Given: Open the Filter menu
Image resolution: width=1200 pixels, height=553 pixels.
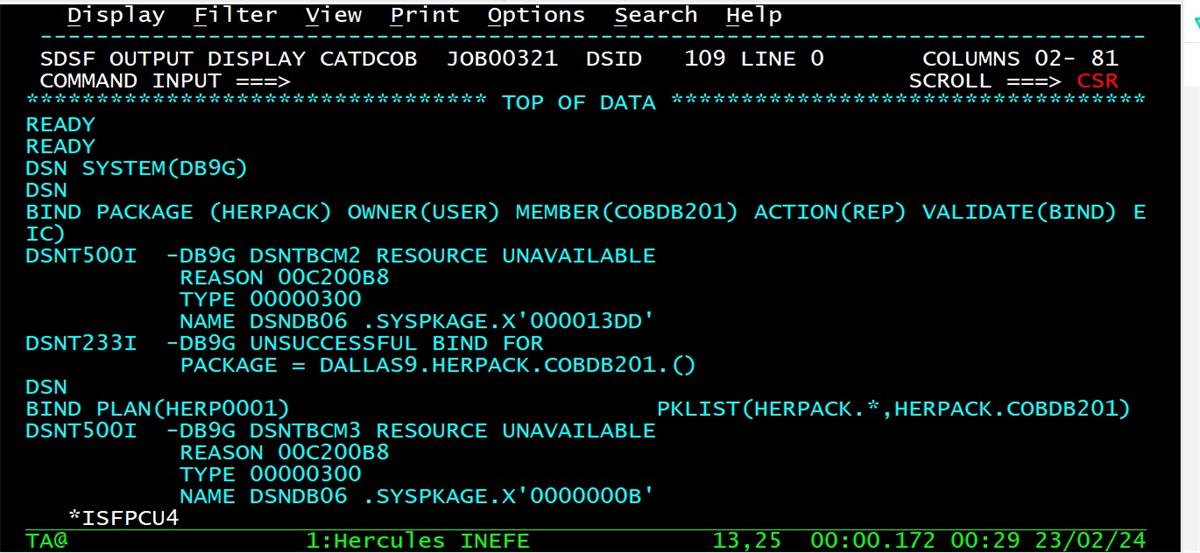Looking at the screenshot, I should pyautogui.click(x=236, y=15).
